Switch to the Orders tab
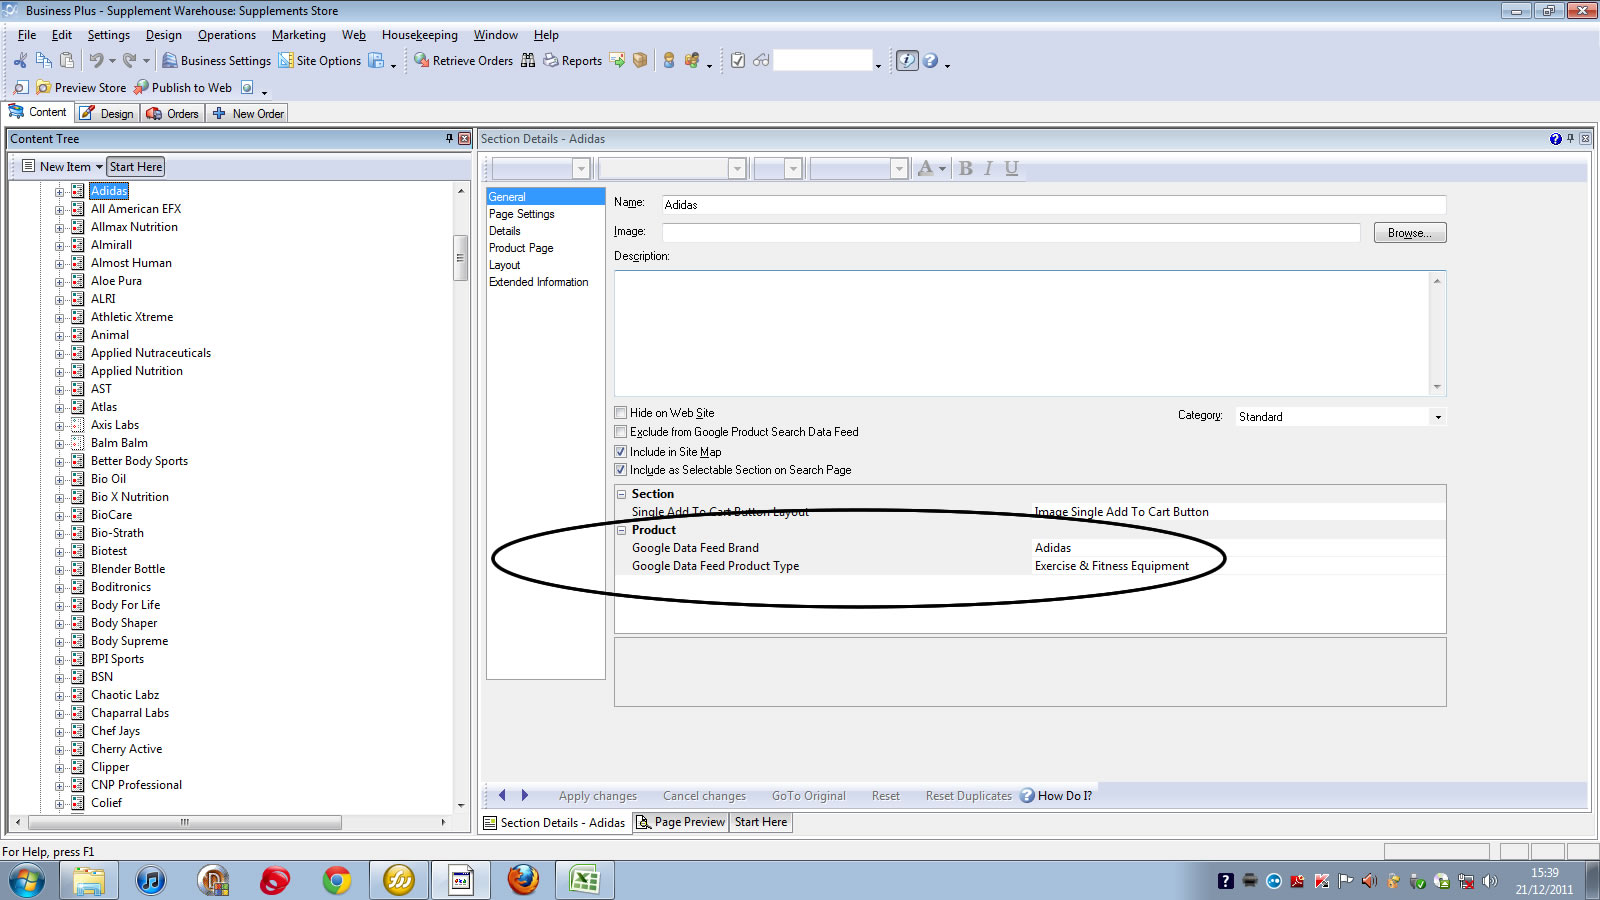 173,113
